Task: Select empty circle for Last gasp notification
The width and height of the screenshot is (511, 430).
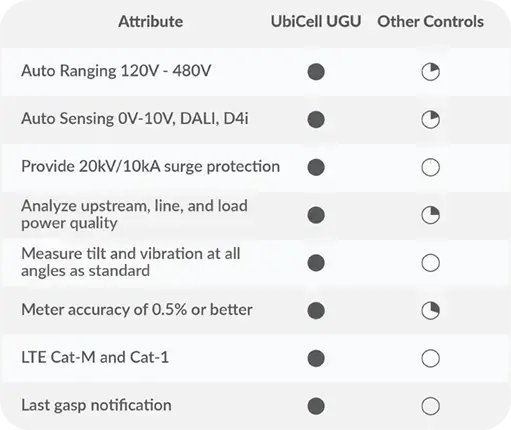Action: (430, 406)
